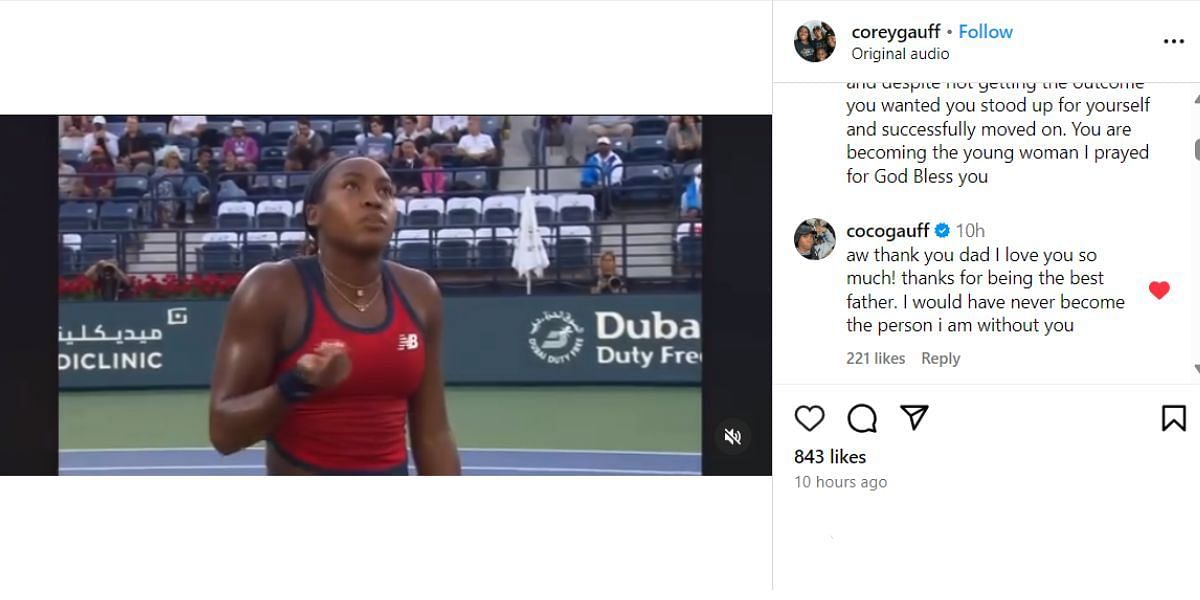Open Original audio link
Screen dimensions: 1200x600
[900, 54]
